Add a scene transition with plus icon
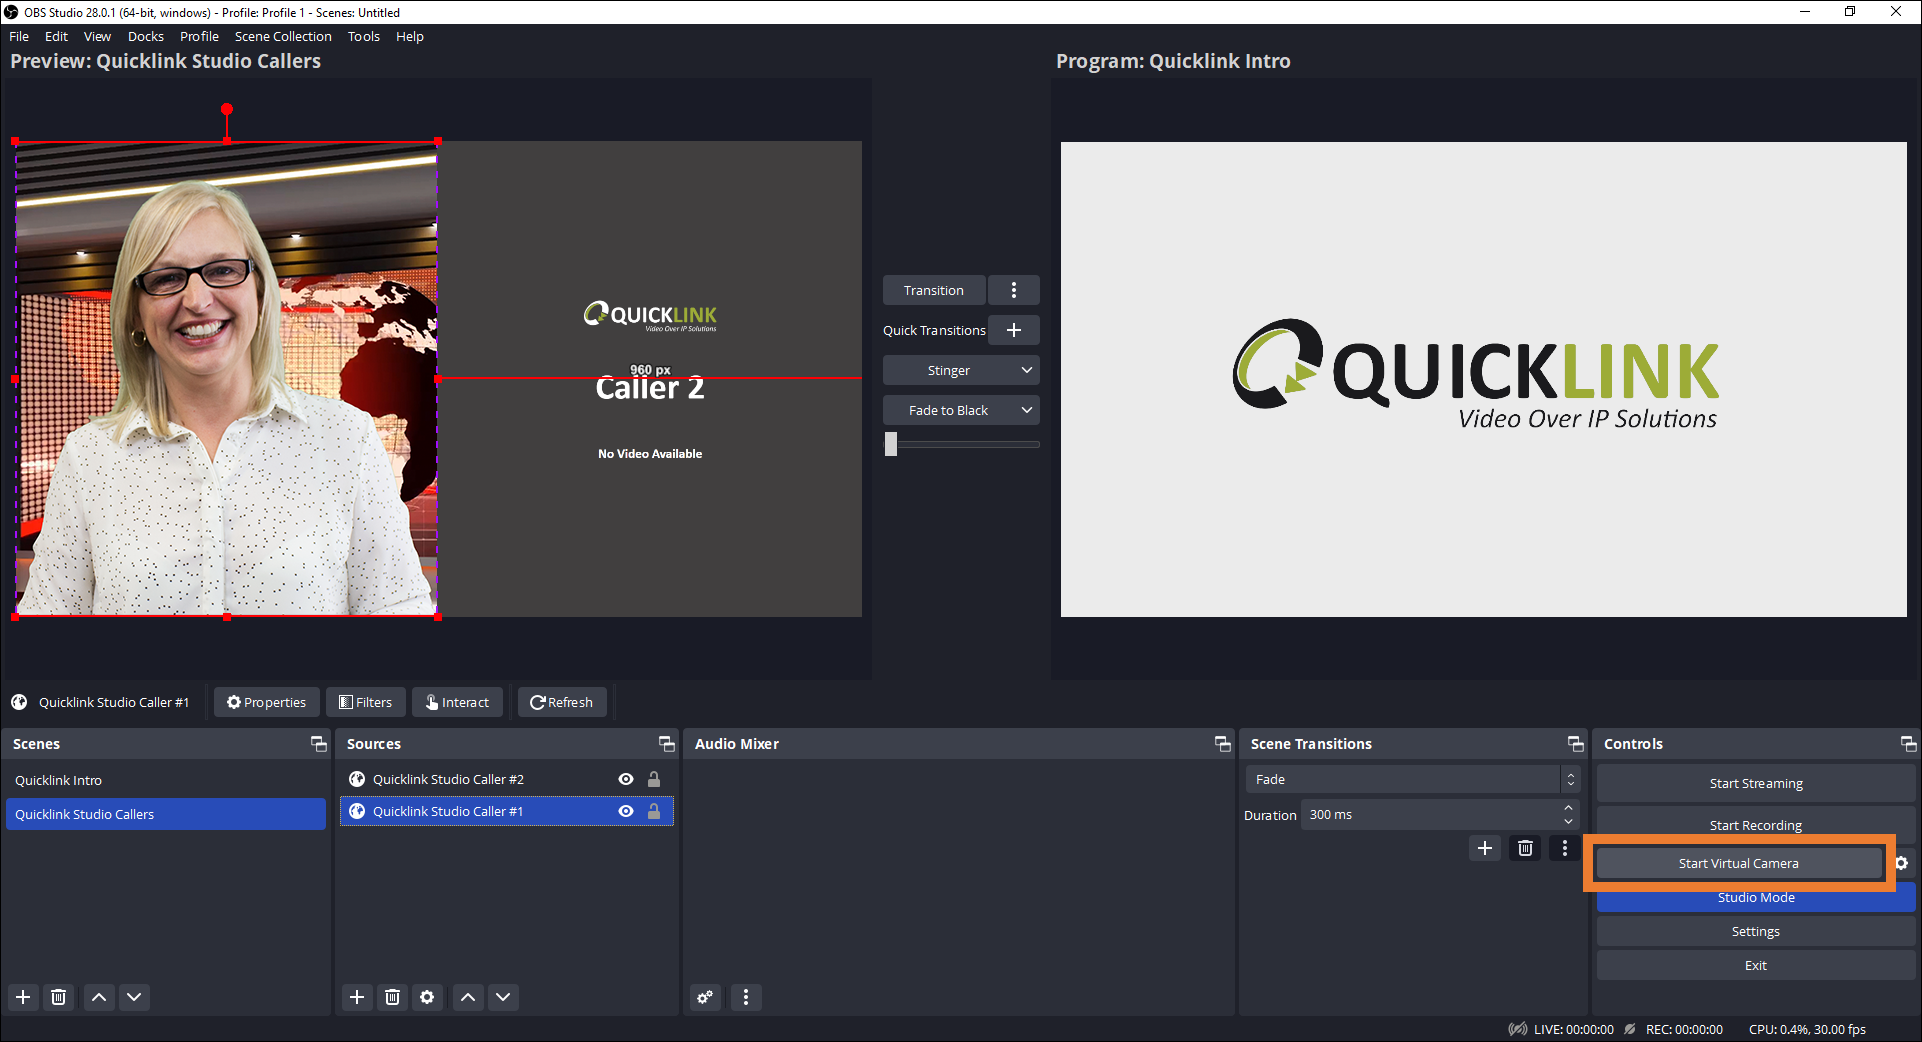Viewport: 1922px width, 1042px height. coord(1485,848)
